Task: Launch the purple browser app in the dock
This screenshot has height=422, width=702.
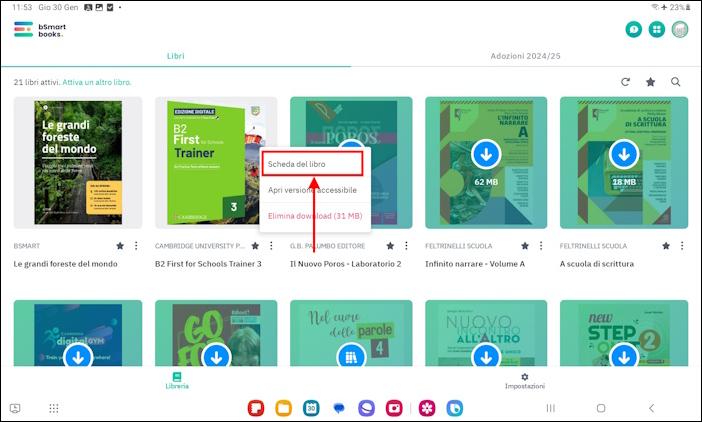Action: [366, 408]
